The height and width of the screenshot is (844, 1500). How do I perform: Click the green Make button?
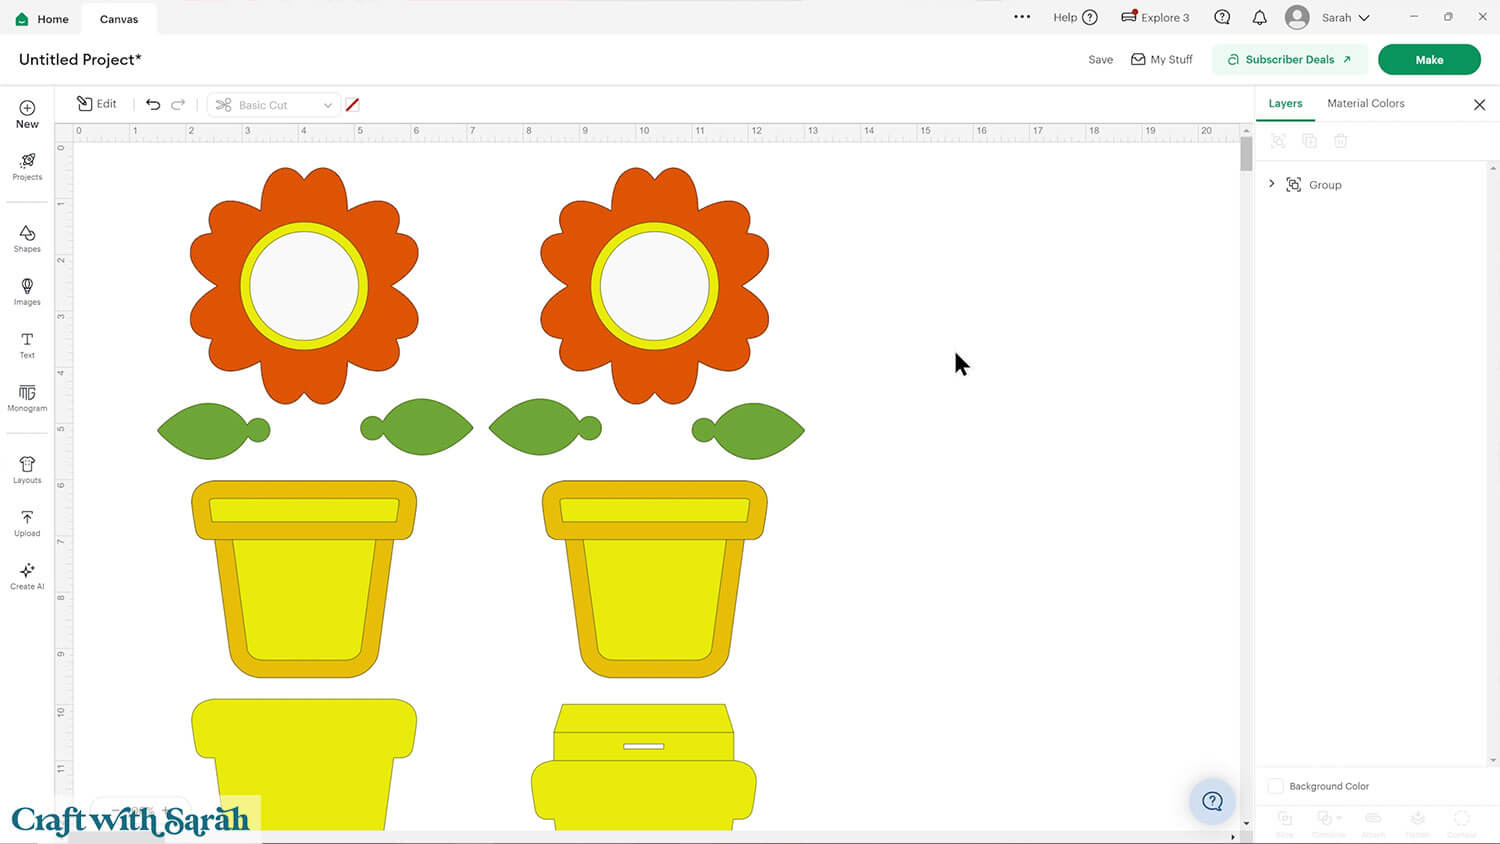(x=1428, y=60)
